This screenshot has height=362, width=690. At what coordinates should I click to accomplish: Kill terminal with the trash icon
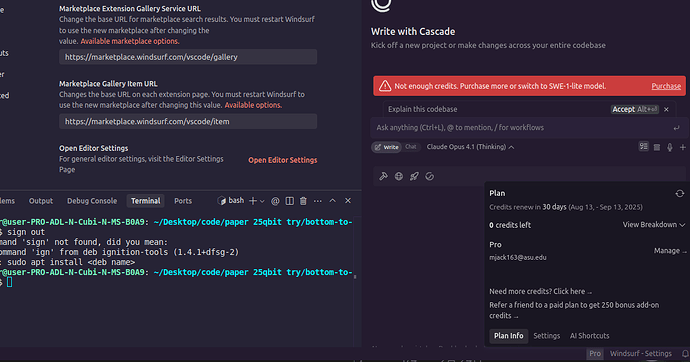pos(303,201)
